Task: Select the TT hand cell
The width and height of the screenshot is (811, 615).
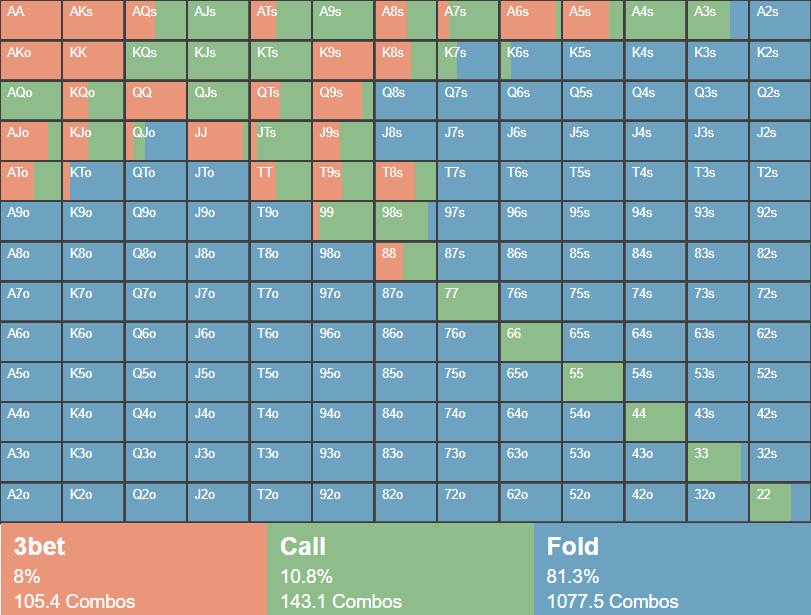Action: (281, 181)
